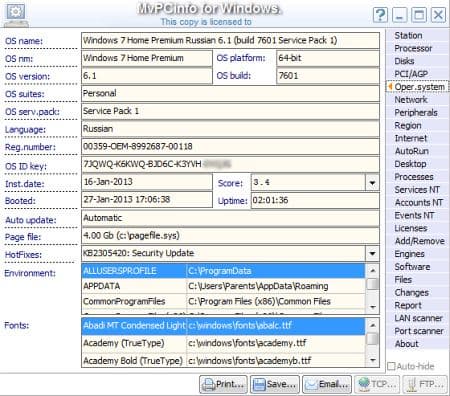
Task: Expand the HotFixes dropdown list
Action: [372, 253]
